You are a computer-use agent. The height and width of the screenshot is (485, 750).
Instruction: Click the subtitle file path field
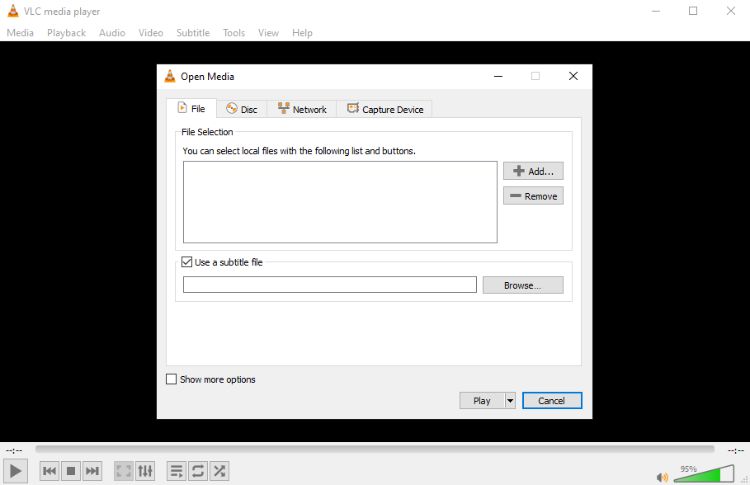330,285
